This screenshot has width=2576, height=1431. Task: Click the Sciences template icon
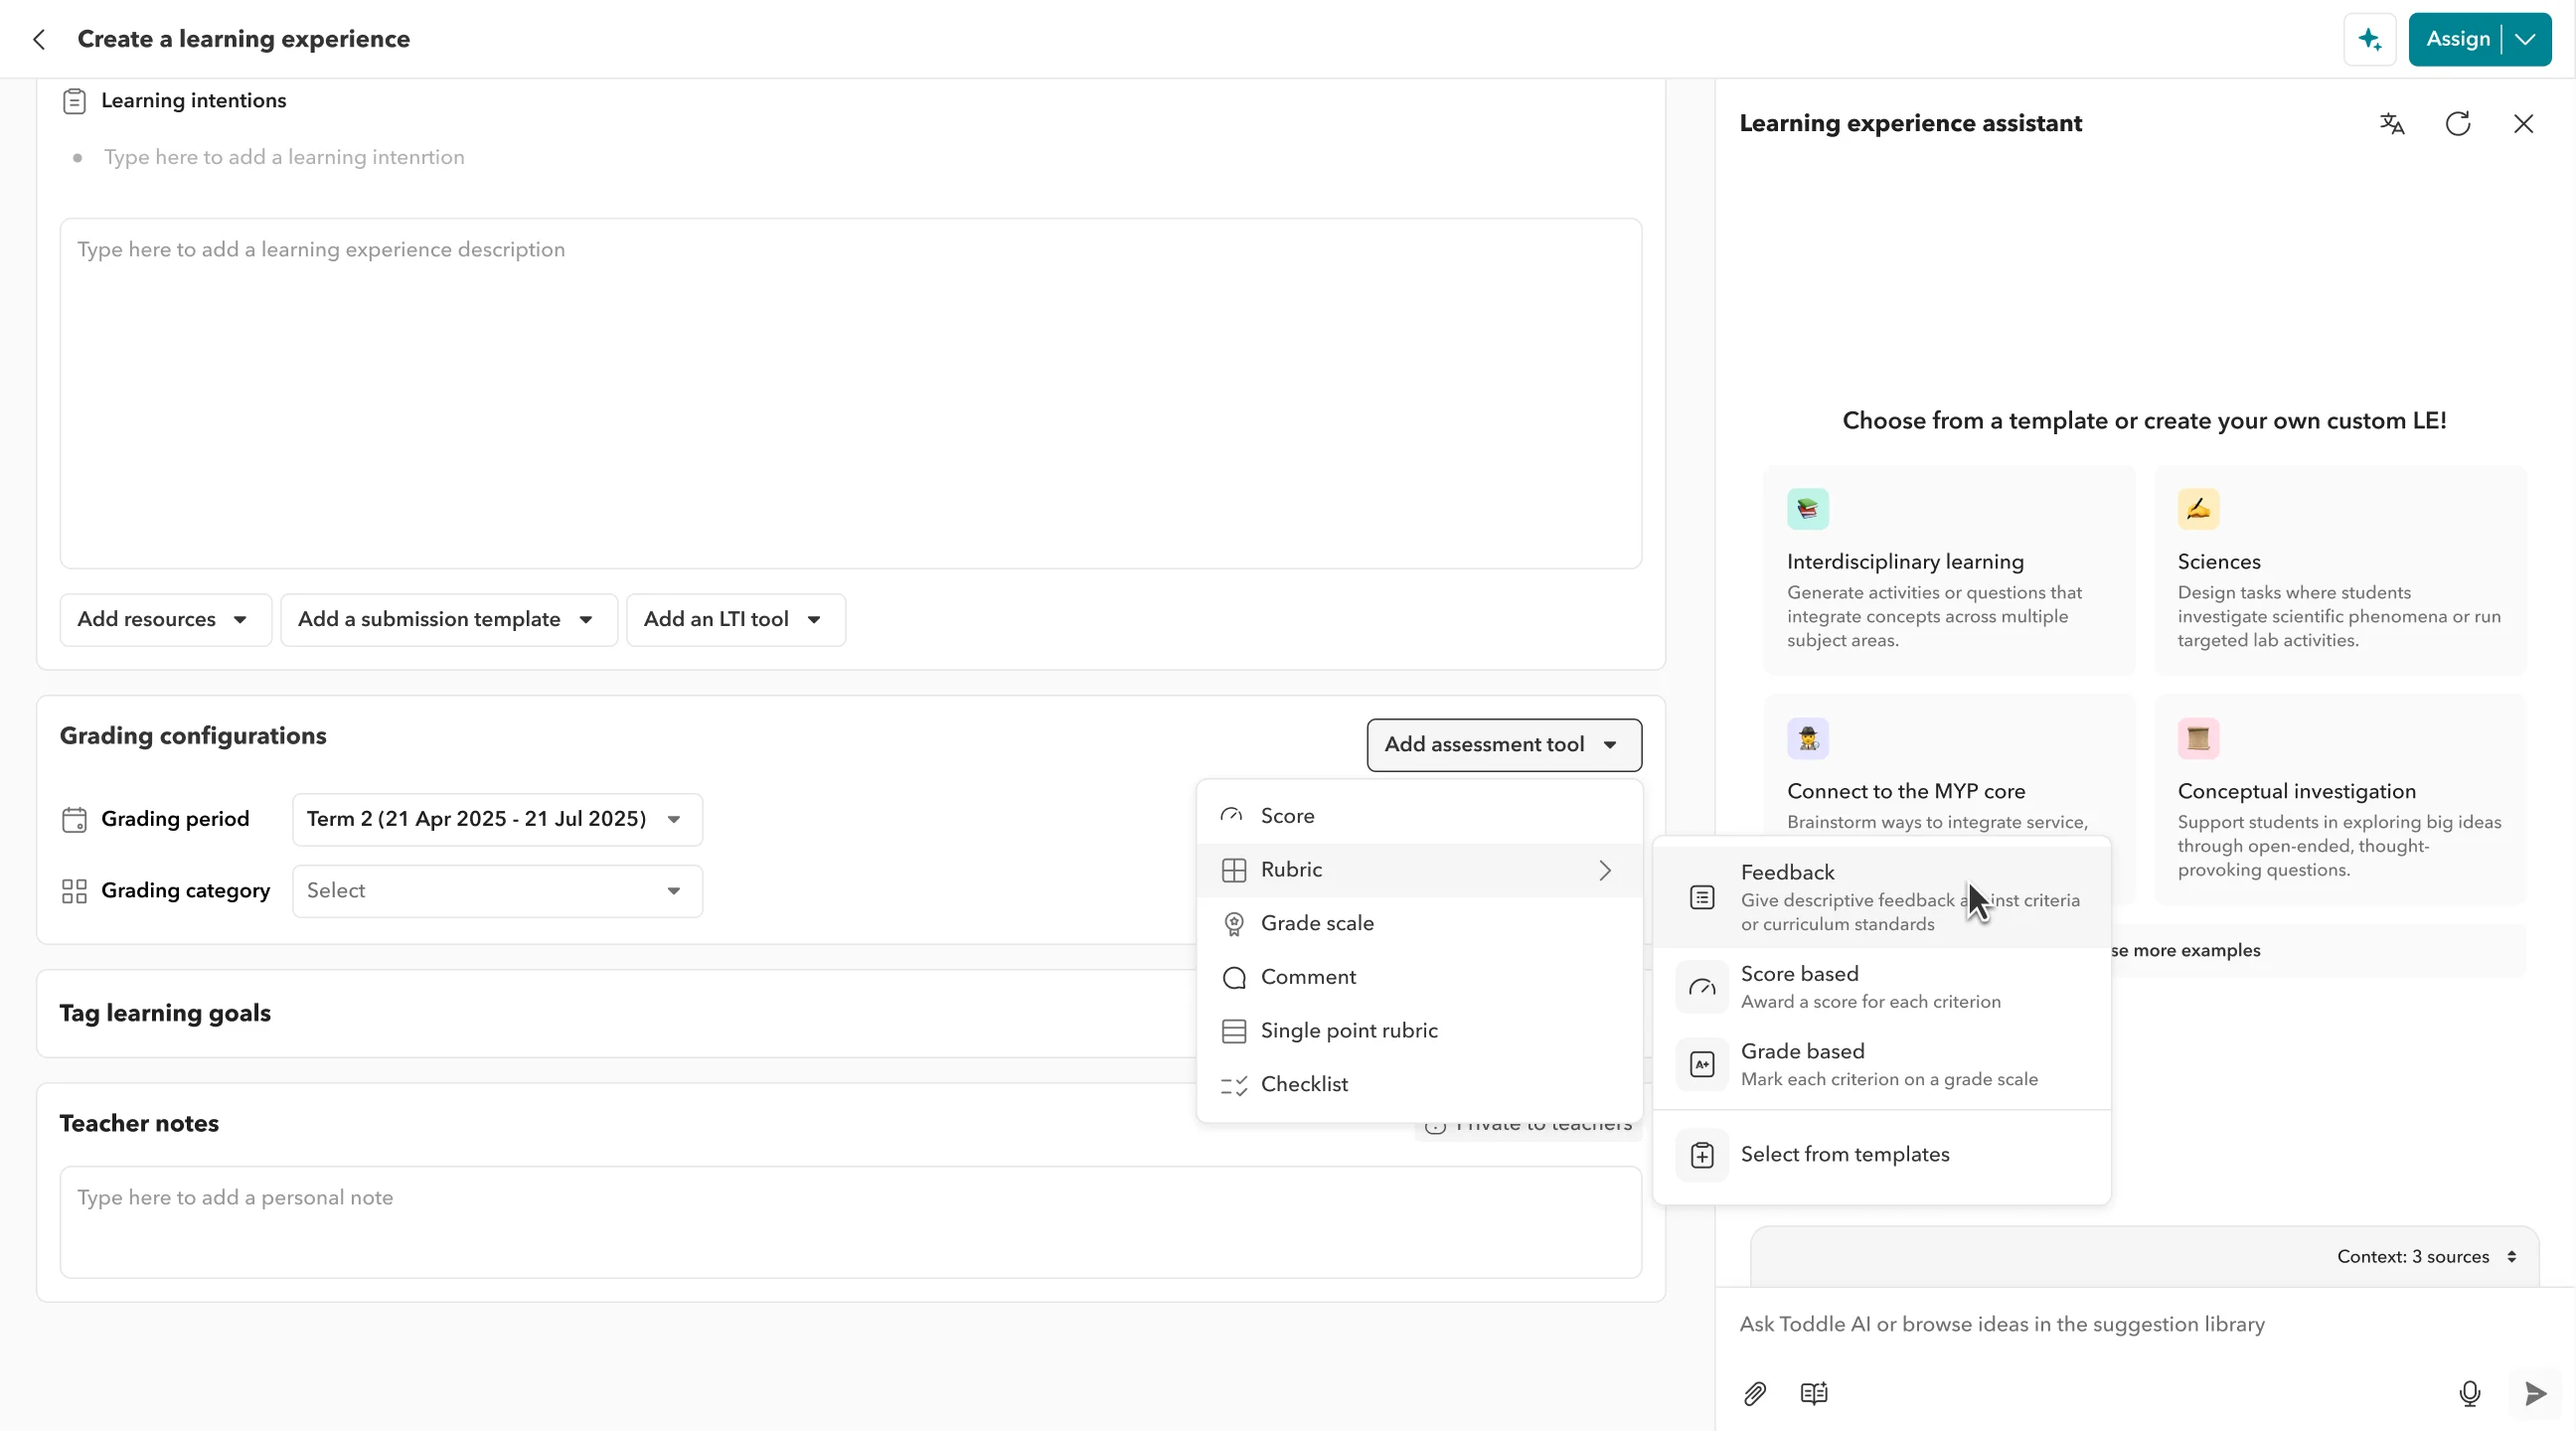[2198, 509]
